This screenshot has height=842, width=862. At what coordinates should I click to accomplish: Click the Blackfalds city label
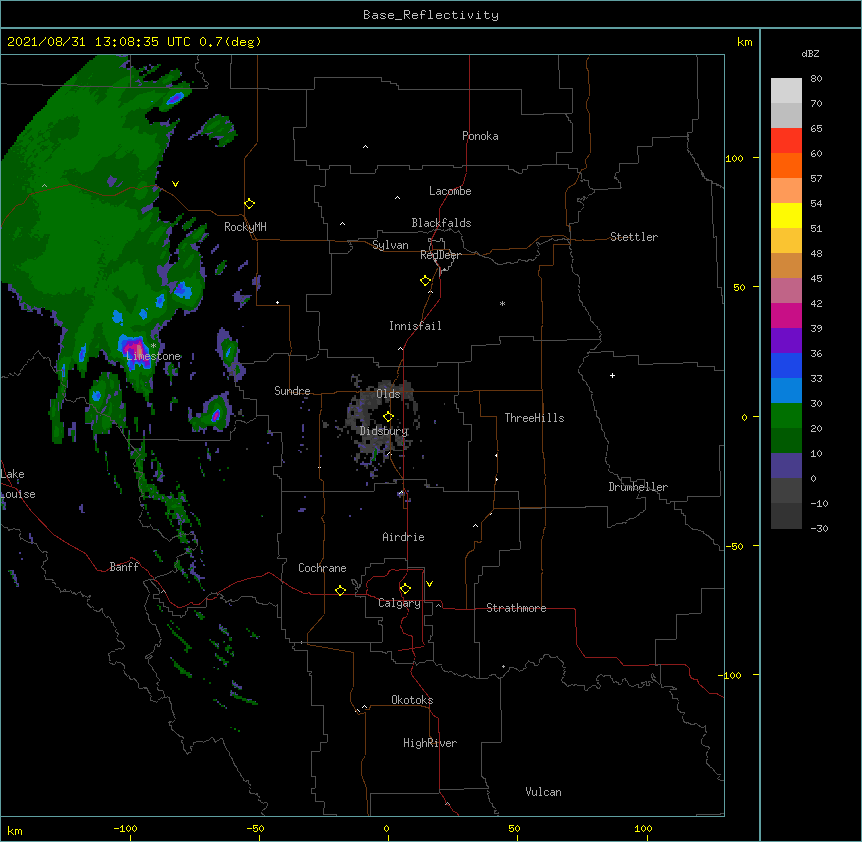(441, 223)
